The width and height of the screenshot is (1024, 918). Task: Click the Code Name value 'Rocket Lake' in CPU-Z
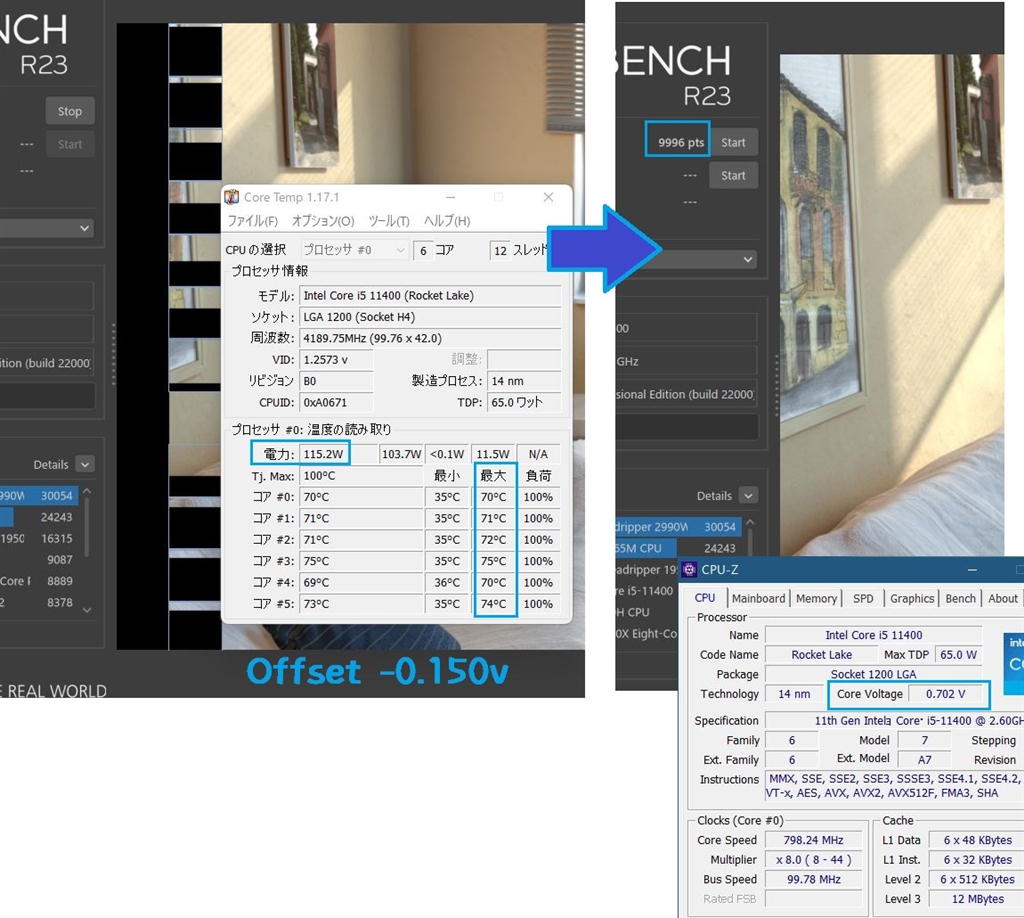click(822, 655)
